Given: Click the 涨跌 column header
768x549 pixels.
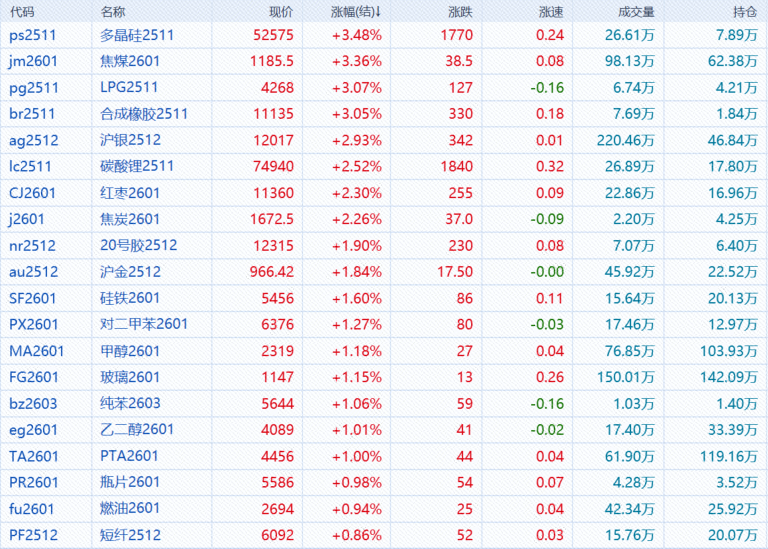Looking at the screenshot, I should coord(460,11).
